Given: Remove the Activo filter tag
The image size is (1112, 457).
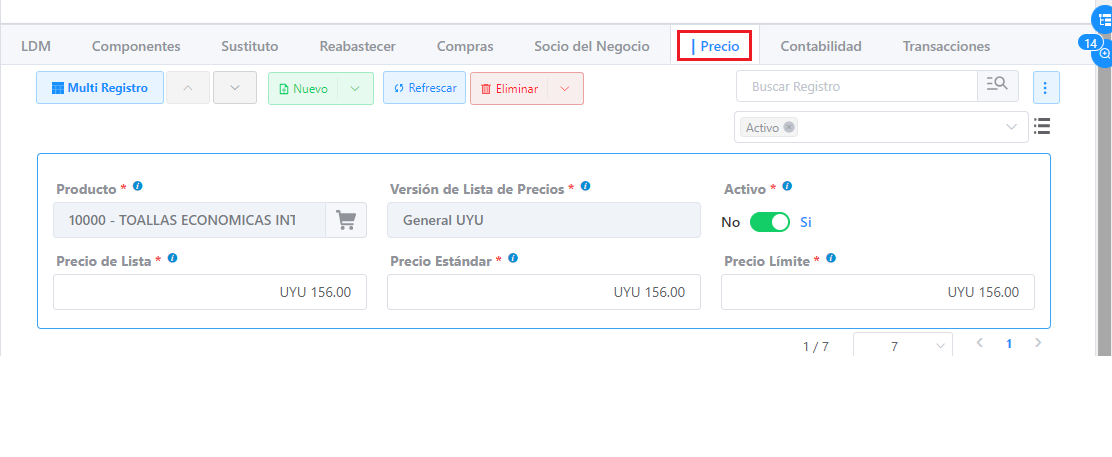Looking at the screenshot, I should coord(790,127).
